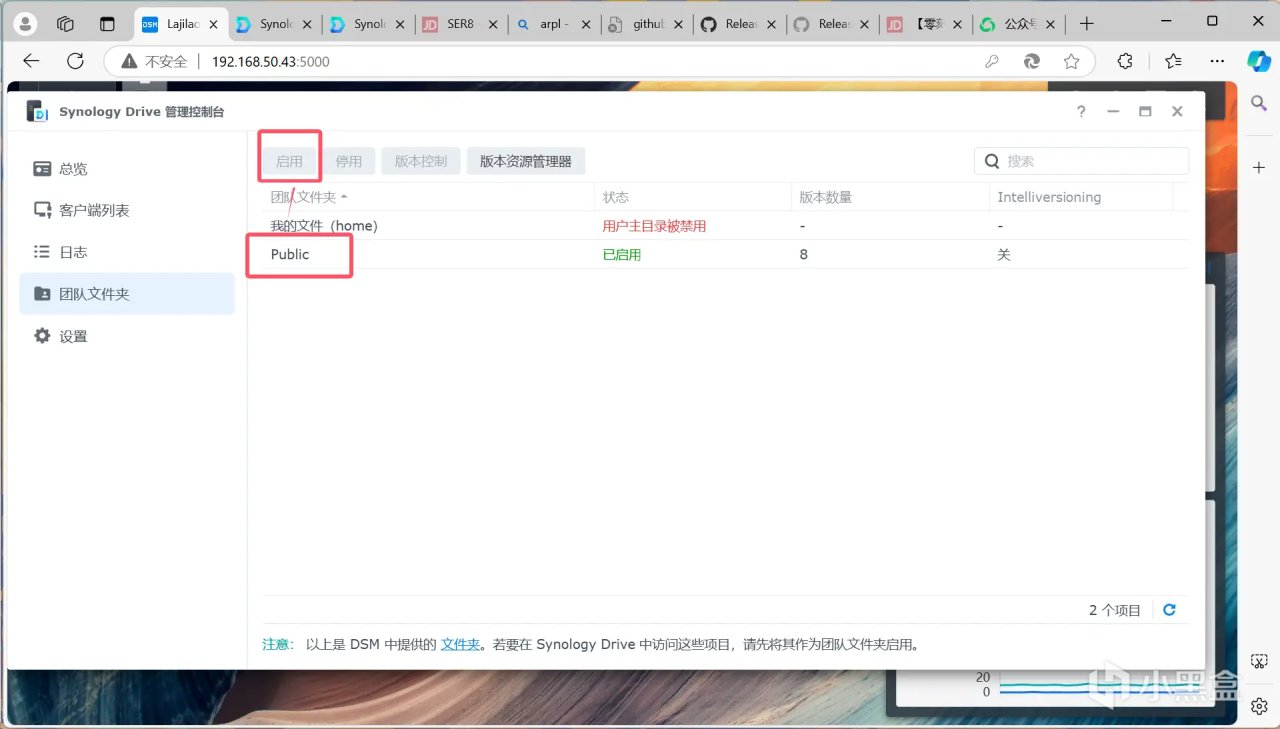Open Edge sidebar settings gear

tap(1259, 707)
